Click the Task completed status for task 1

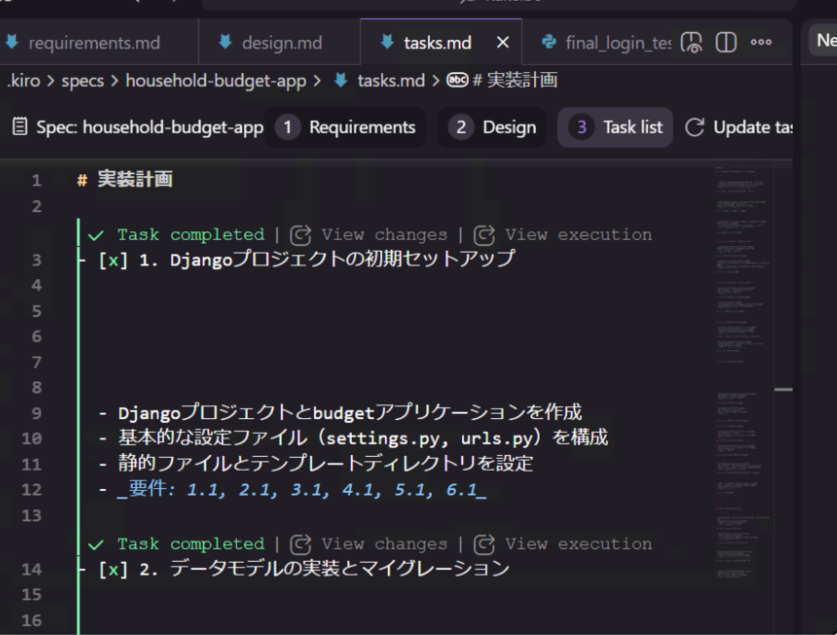click(191, 235)
